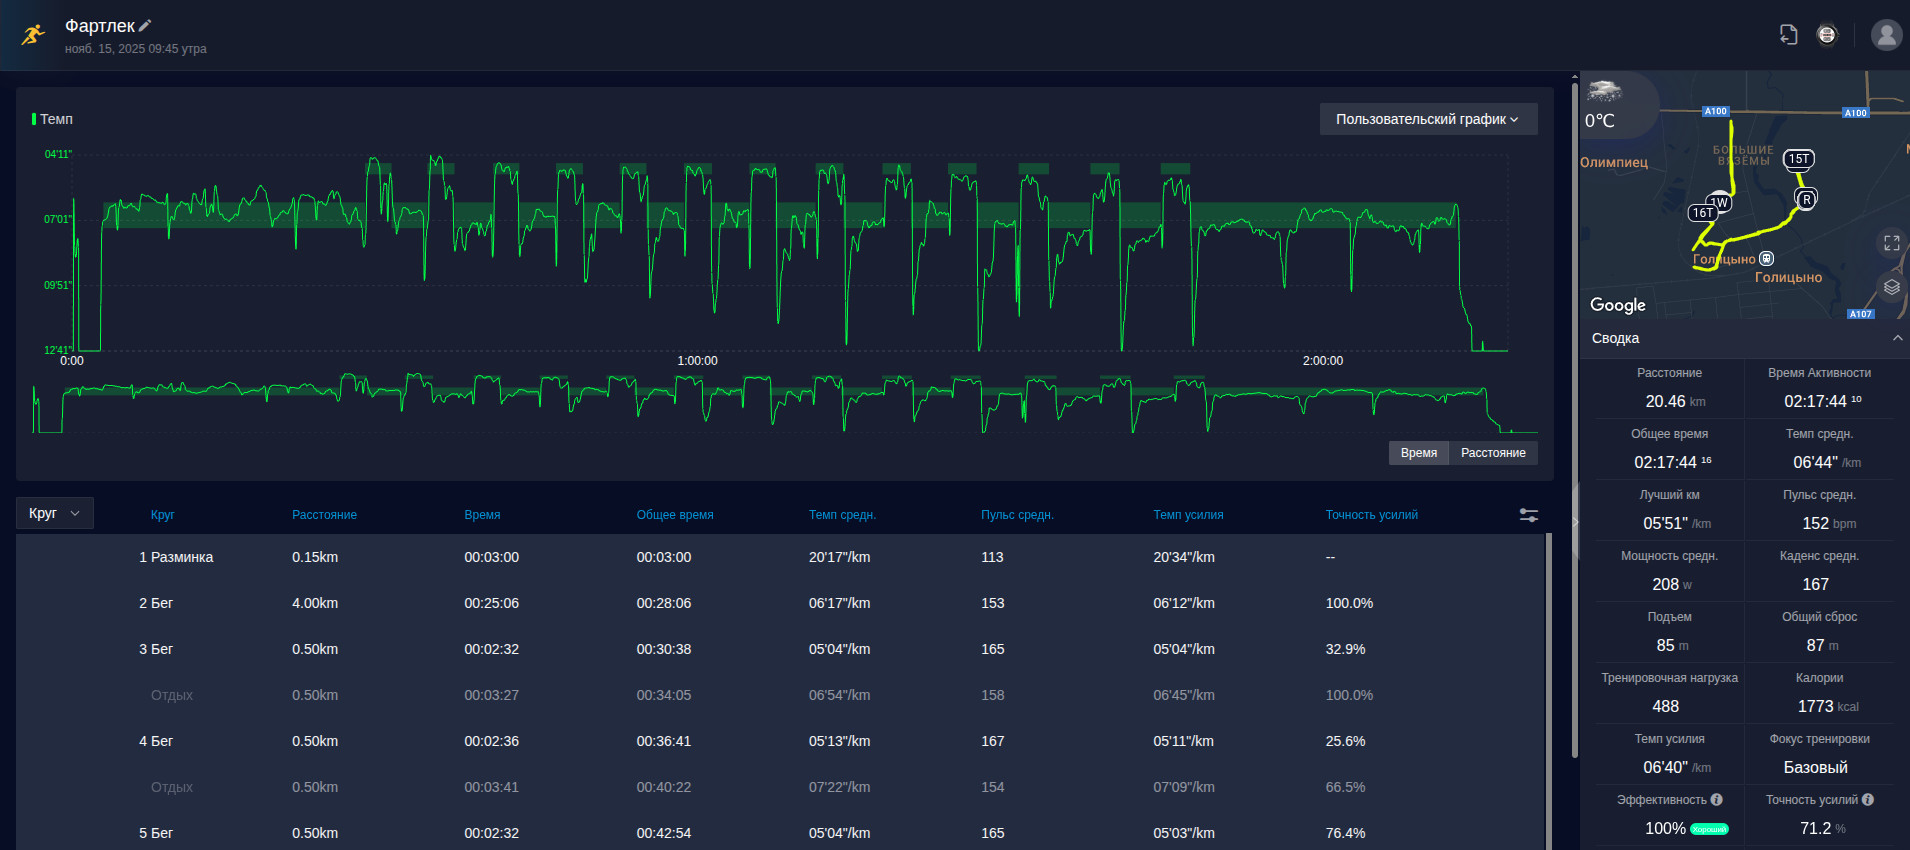The height and width of the screenshot is (850, 1910).
Task: Open the Круг lap type dropdown
Action: point(55,513)
